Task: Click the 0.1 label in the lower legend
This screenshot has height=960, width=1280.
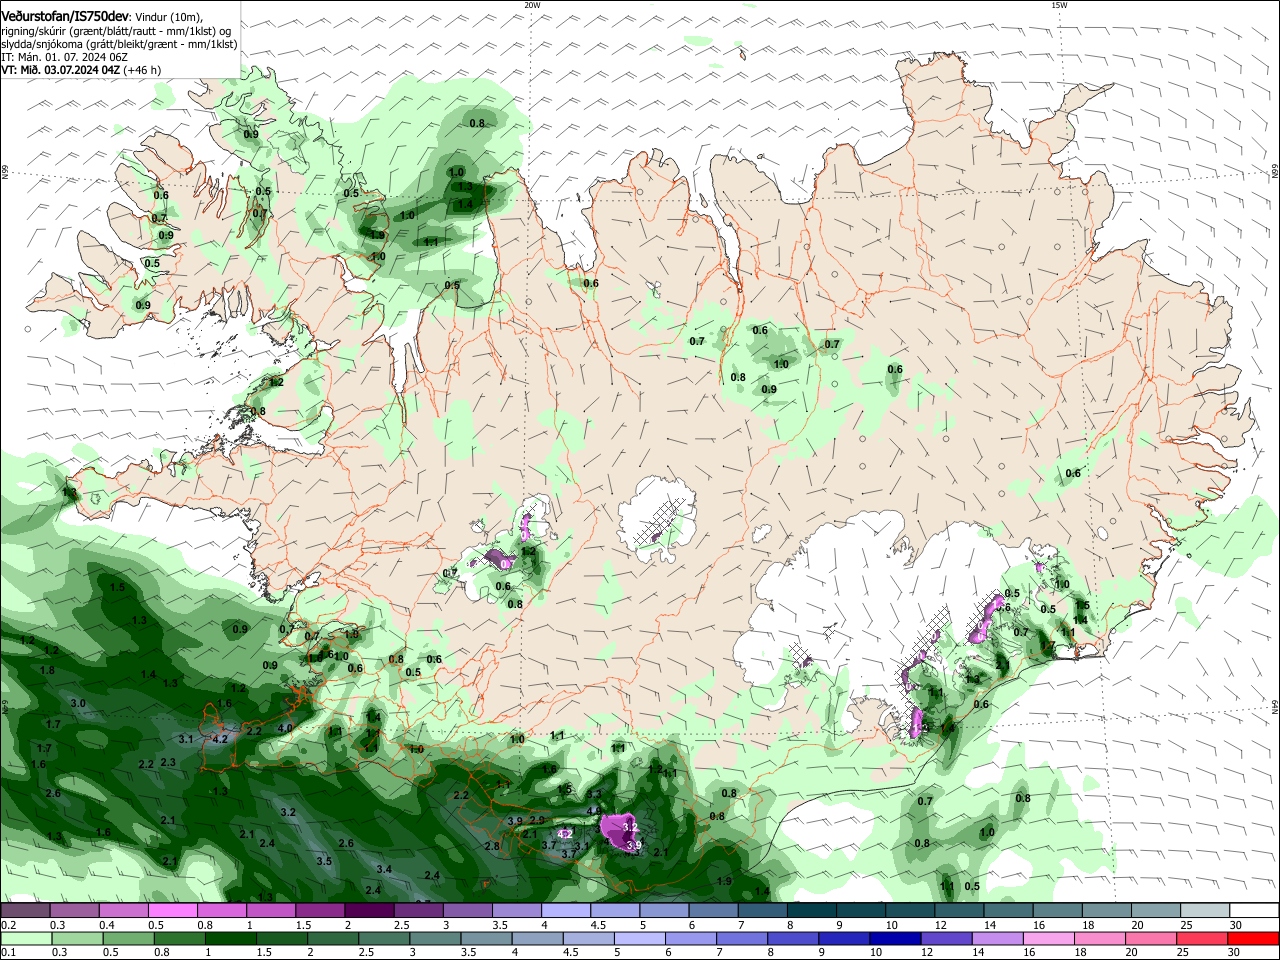Action: [x=7, y=952]
